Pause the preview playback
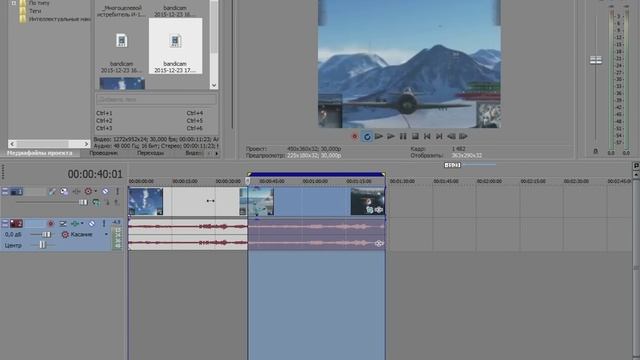The height and width of the screenshot is (360, 640). pos(403,136)
